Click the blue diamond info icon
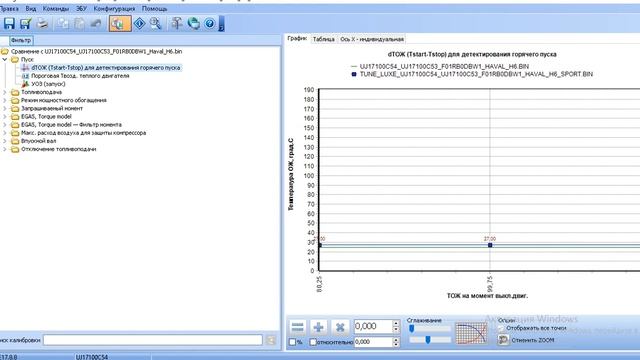The image size is (640, 360). [x=140, y=24]
